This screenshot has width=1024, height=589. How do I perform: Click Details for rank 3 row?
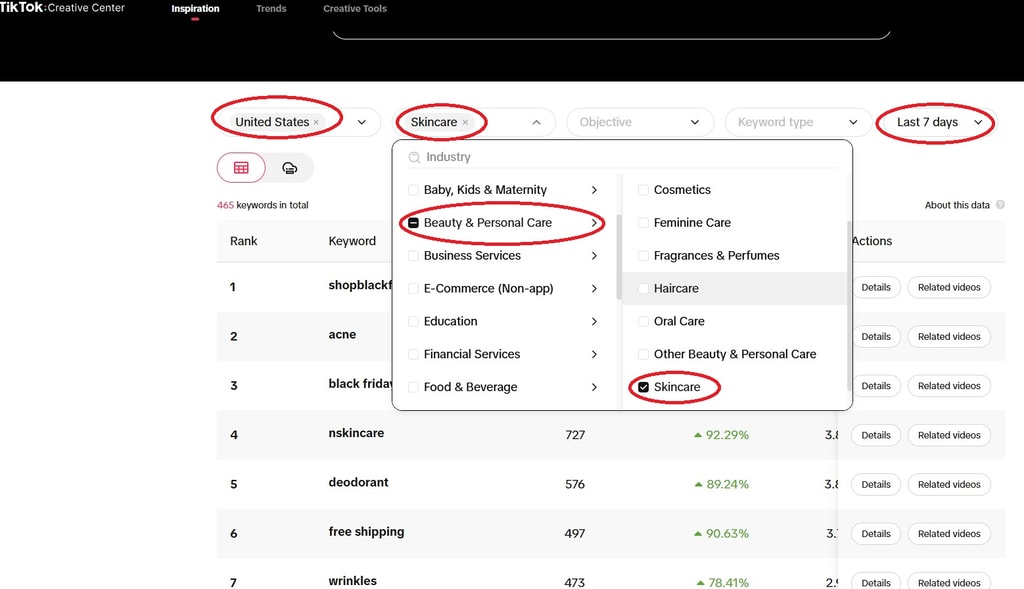click(x=876, y=386)
